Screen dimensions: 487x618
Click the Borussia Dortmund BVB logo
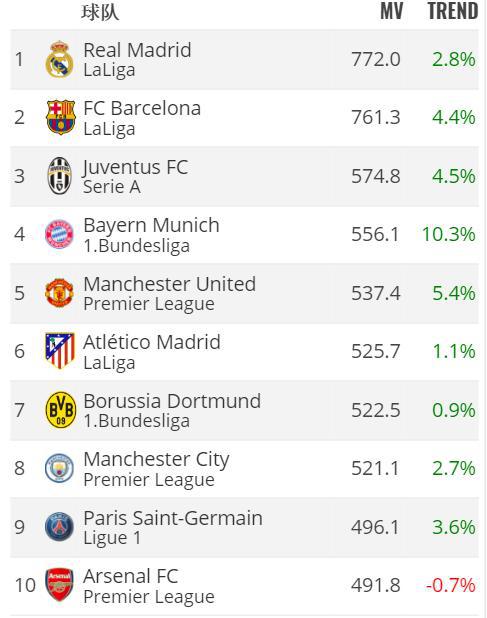(x=61, y=410)
